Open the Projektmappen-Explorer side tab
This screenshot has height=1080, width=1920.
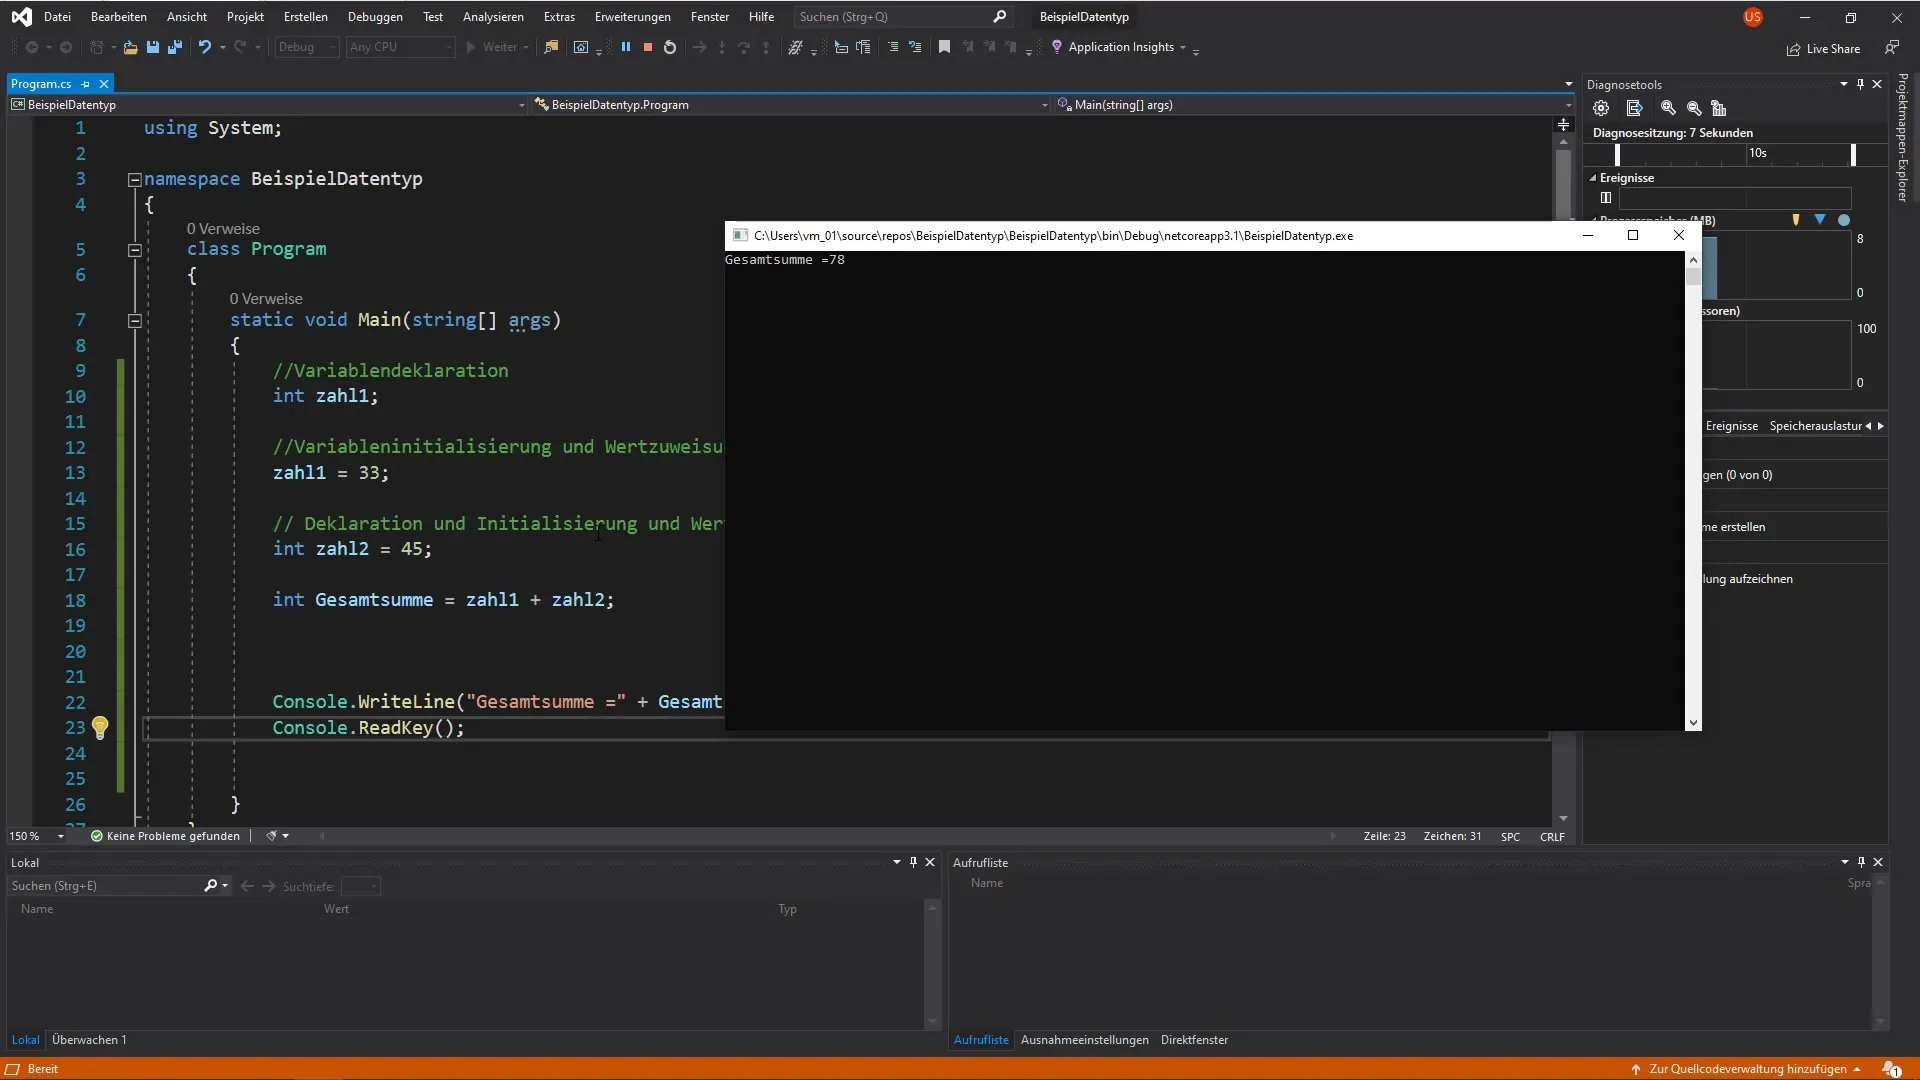coord(1903,138)
